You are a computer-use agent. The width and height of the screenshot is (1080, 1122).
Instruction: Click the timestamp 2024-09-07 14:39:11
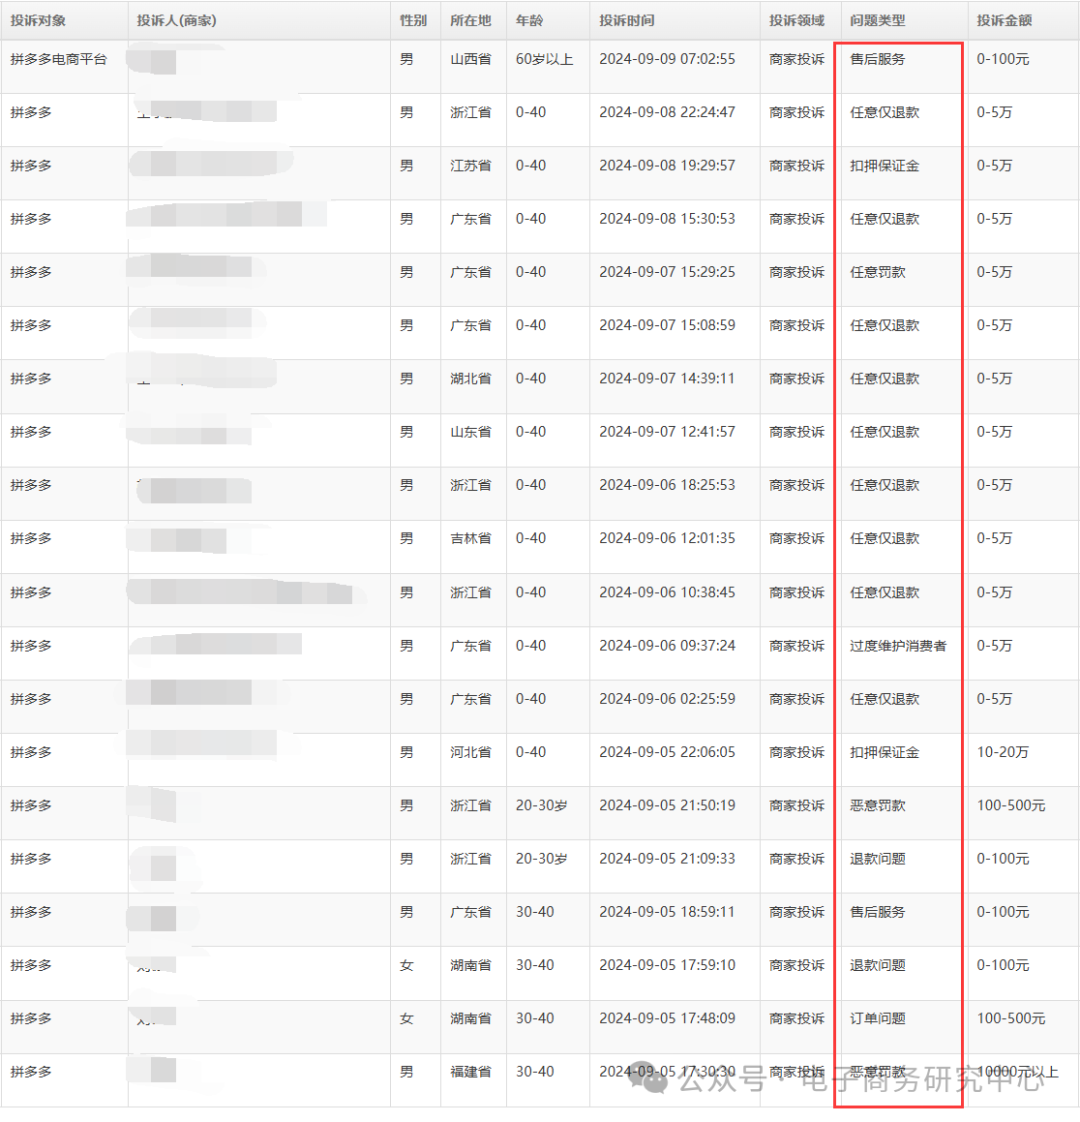pyautogui.click(x=667, y=379)
